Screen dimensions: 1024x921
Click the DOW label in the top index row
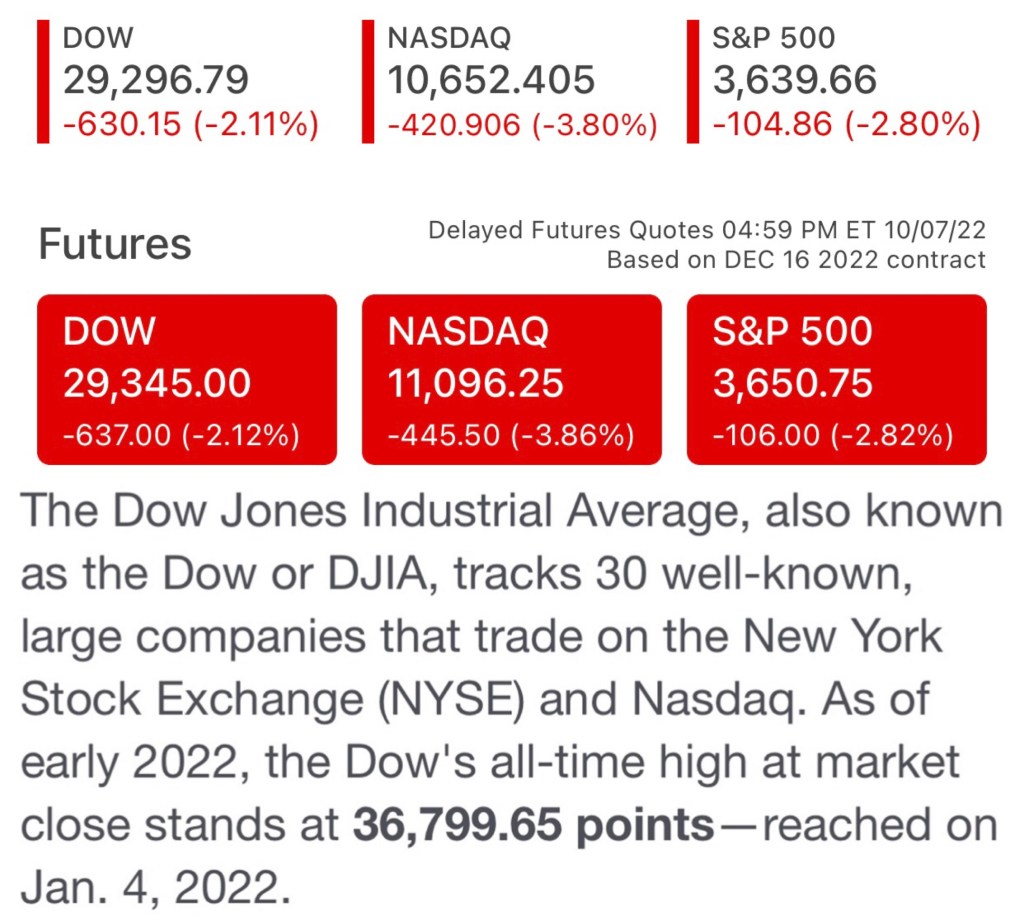point(98,38)
